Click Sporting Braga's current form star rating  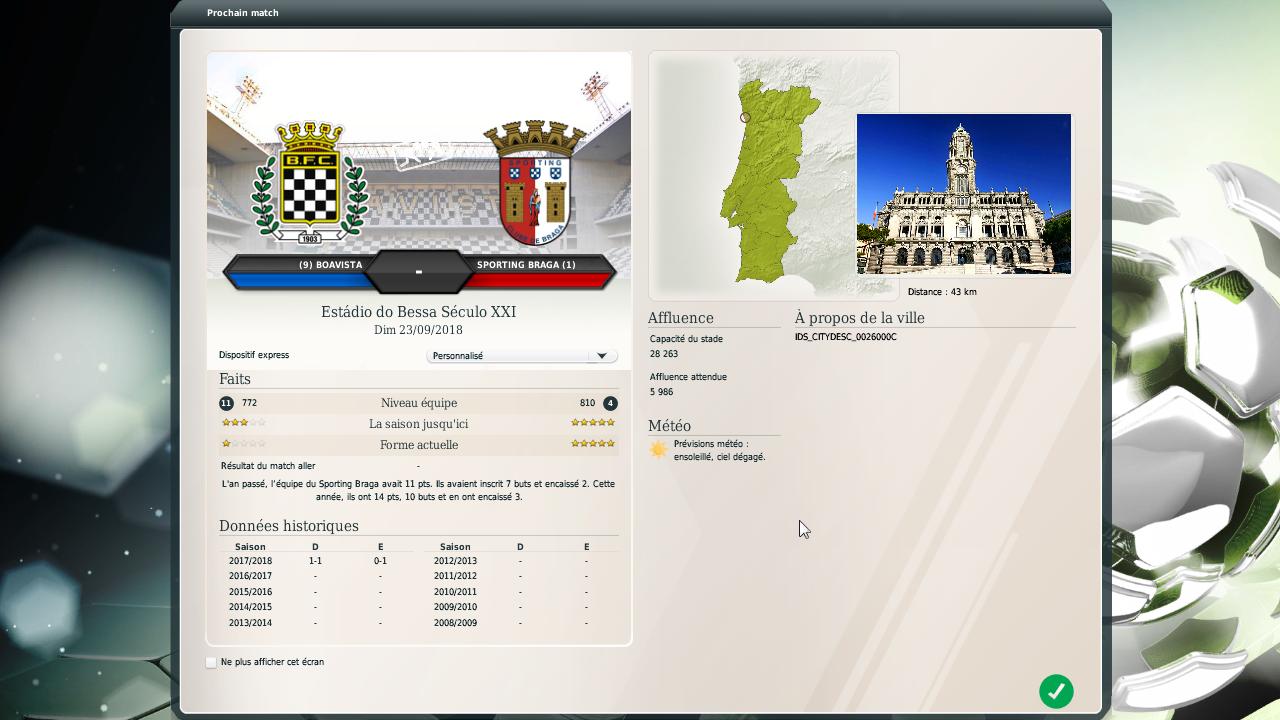pyautogui.click(x=593, y=444)
